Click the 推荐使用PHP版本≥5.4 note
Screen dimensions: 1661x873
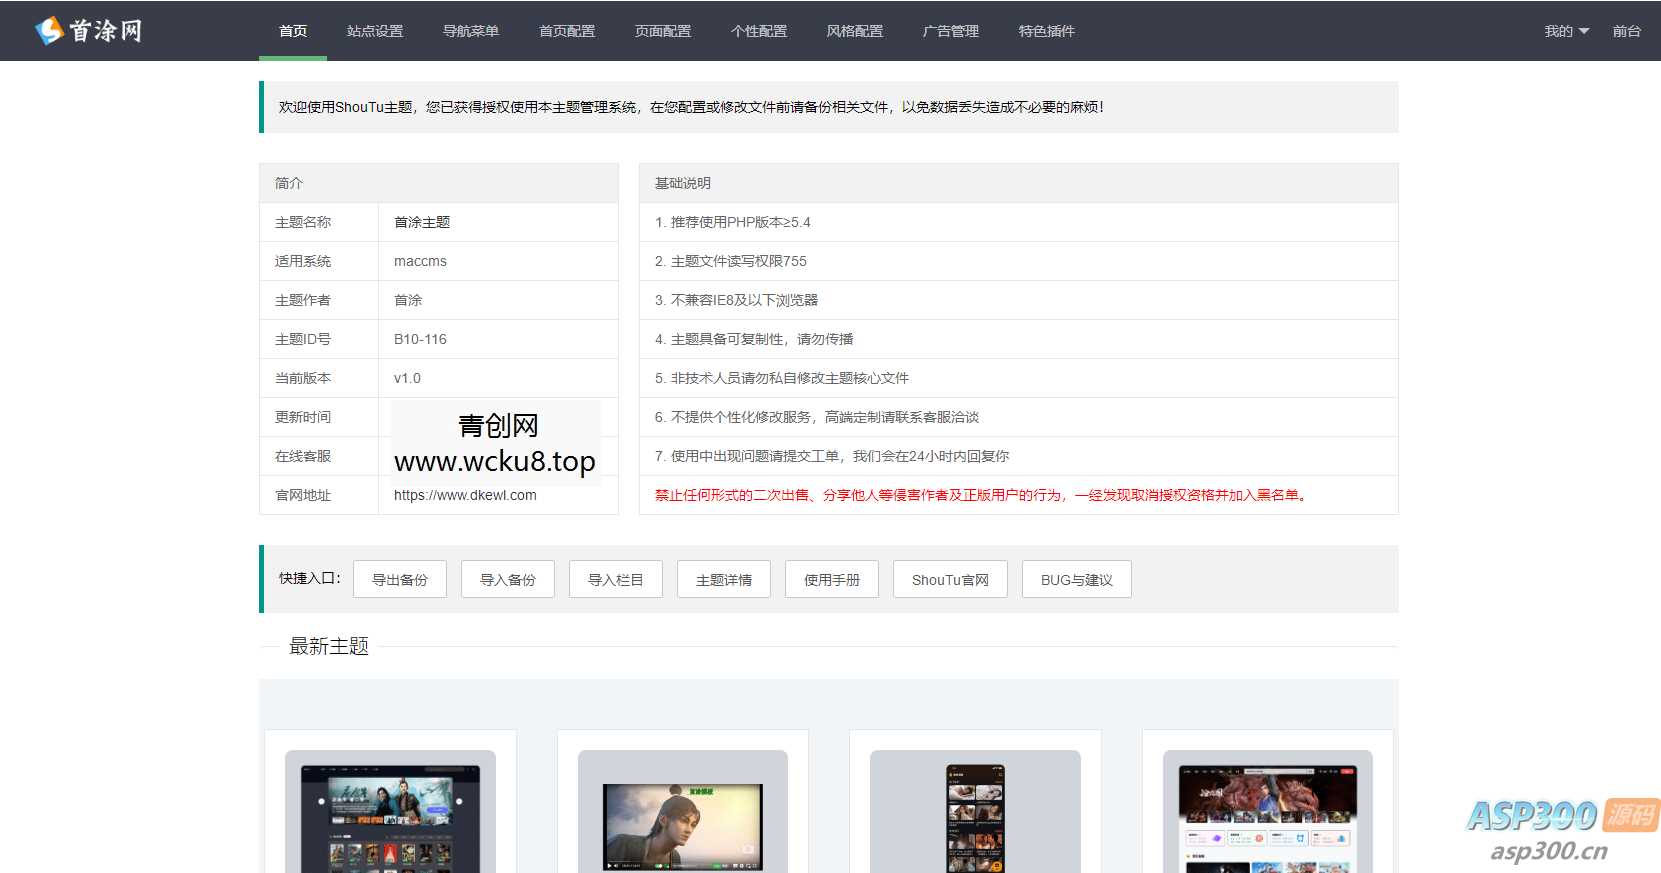[x=733, y=222]
